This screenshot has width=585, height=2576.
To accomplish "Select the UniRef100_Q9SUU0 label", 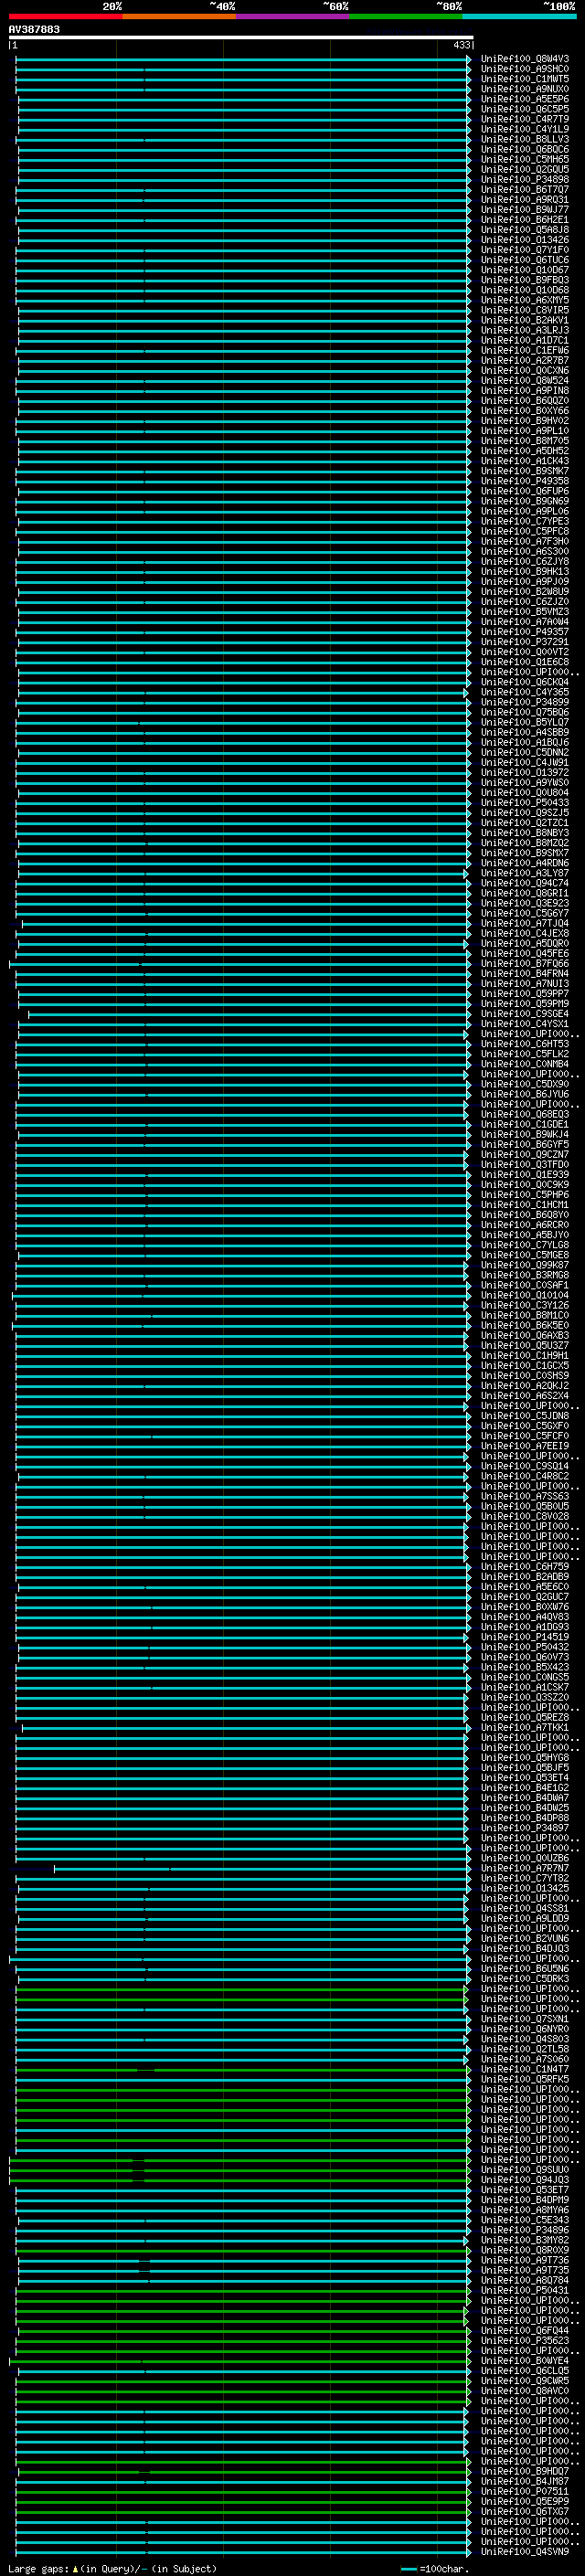I will point(525,2170).
